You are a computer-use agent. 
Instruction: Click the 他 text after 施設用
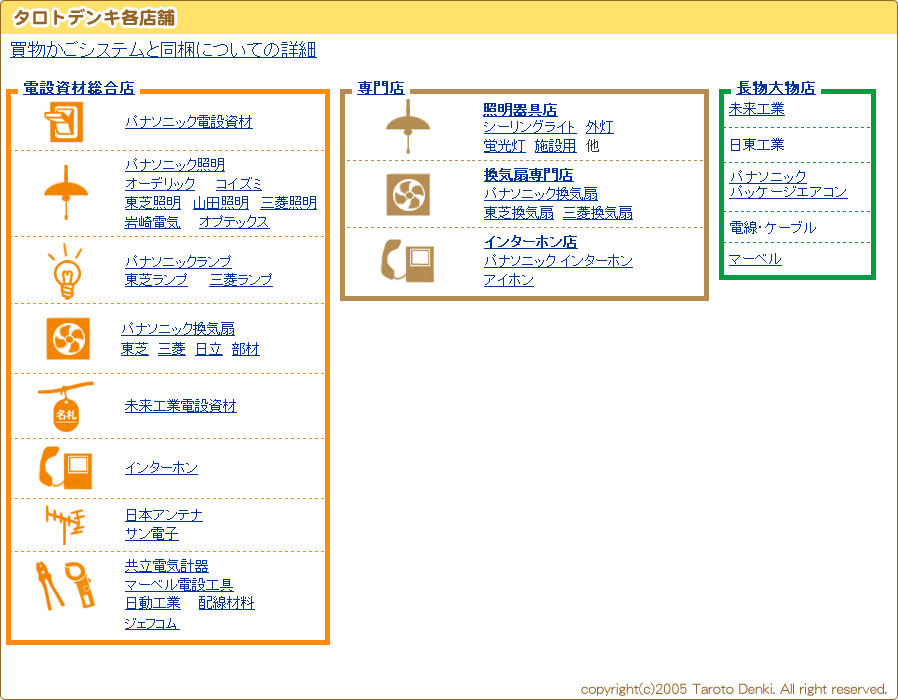593,146
